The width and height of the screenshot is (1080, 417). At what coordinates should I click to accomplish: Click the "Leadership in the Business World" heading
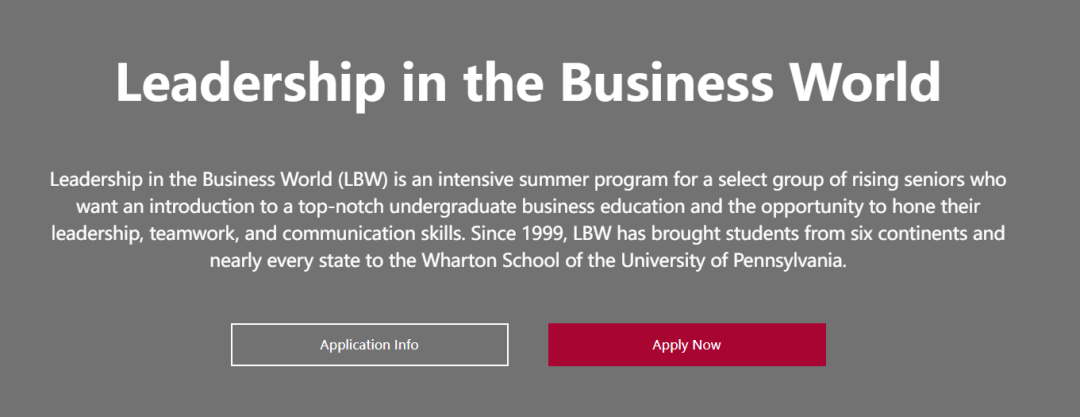click(528, 83)
